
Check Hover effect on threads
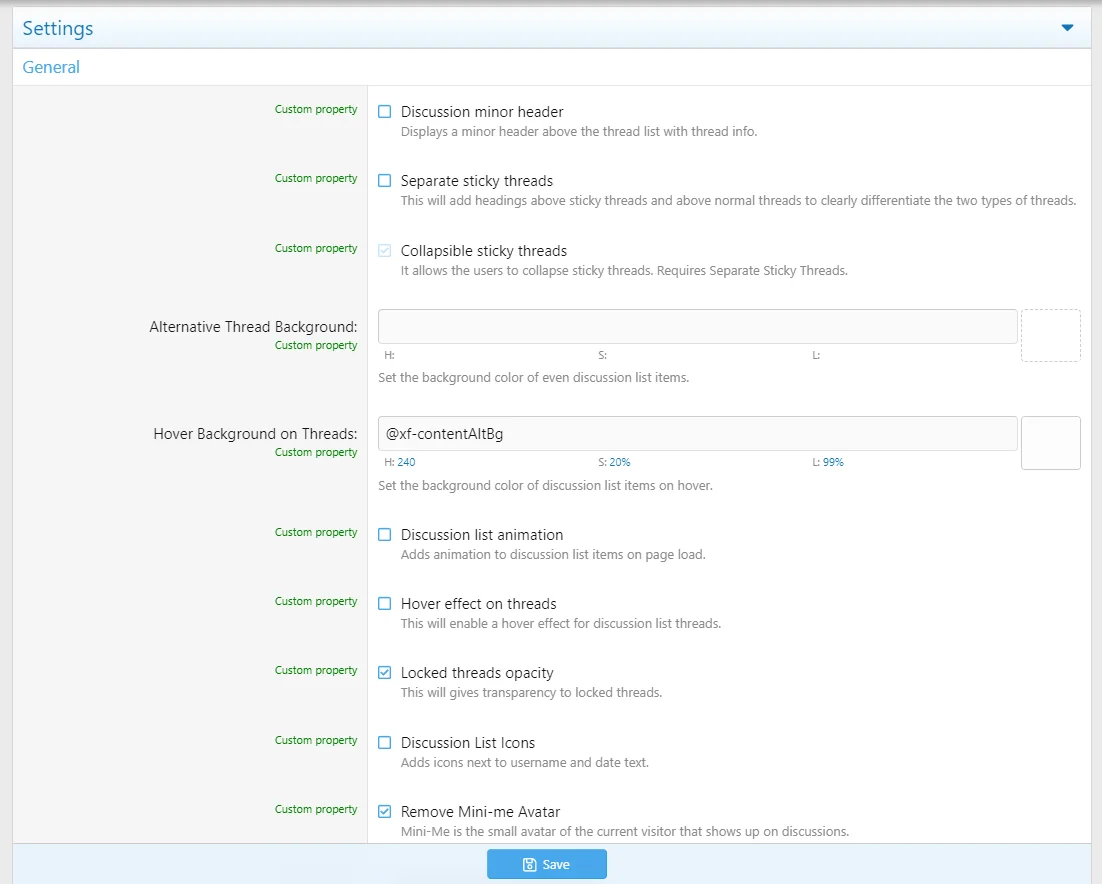[385, 604]
